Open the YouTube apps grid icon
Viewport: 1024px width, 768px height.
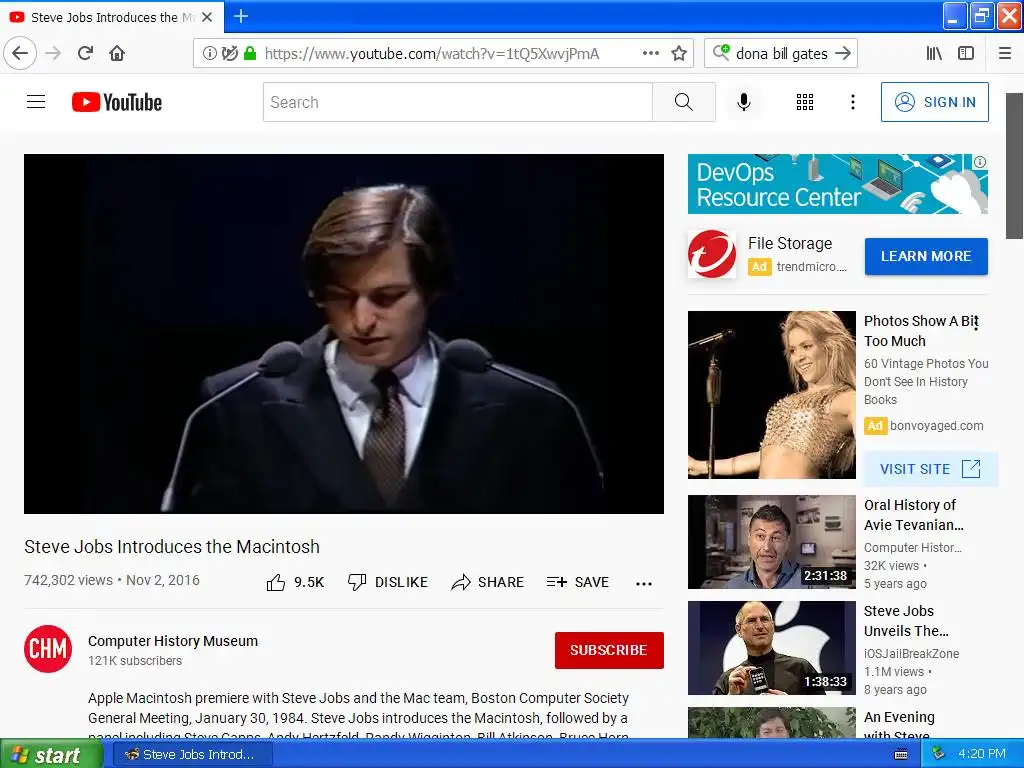click(x=805, y=102)
